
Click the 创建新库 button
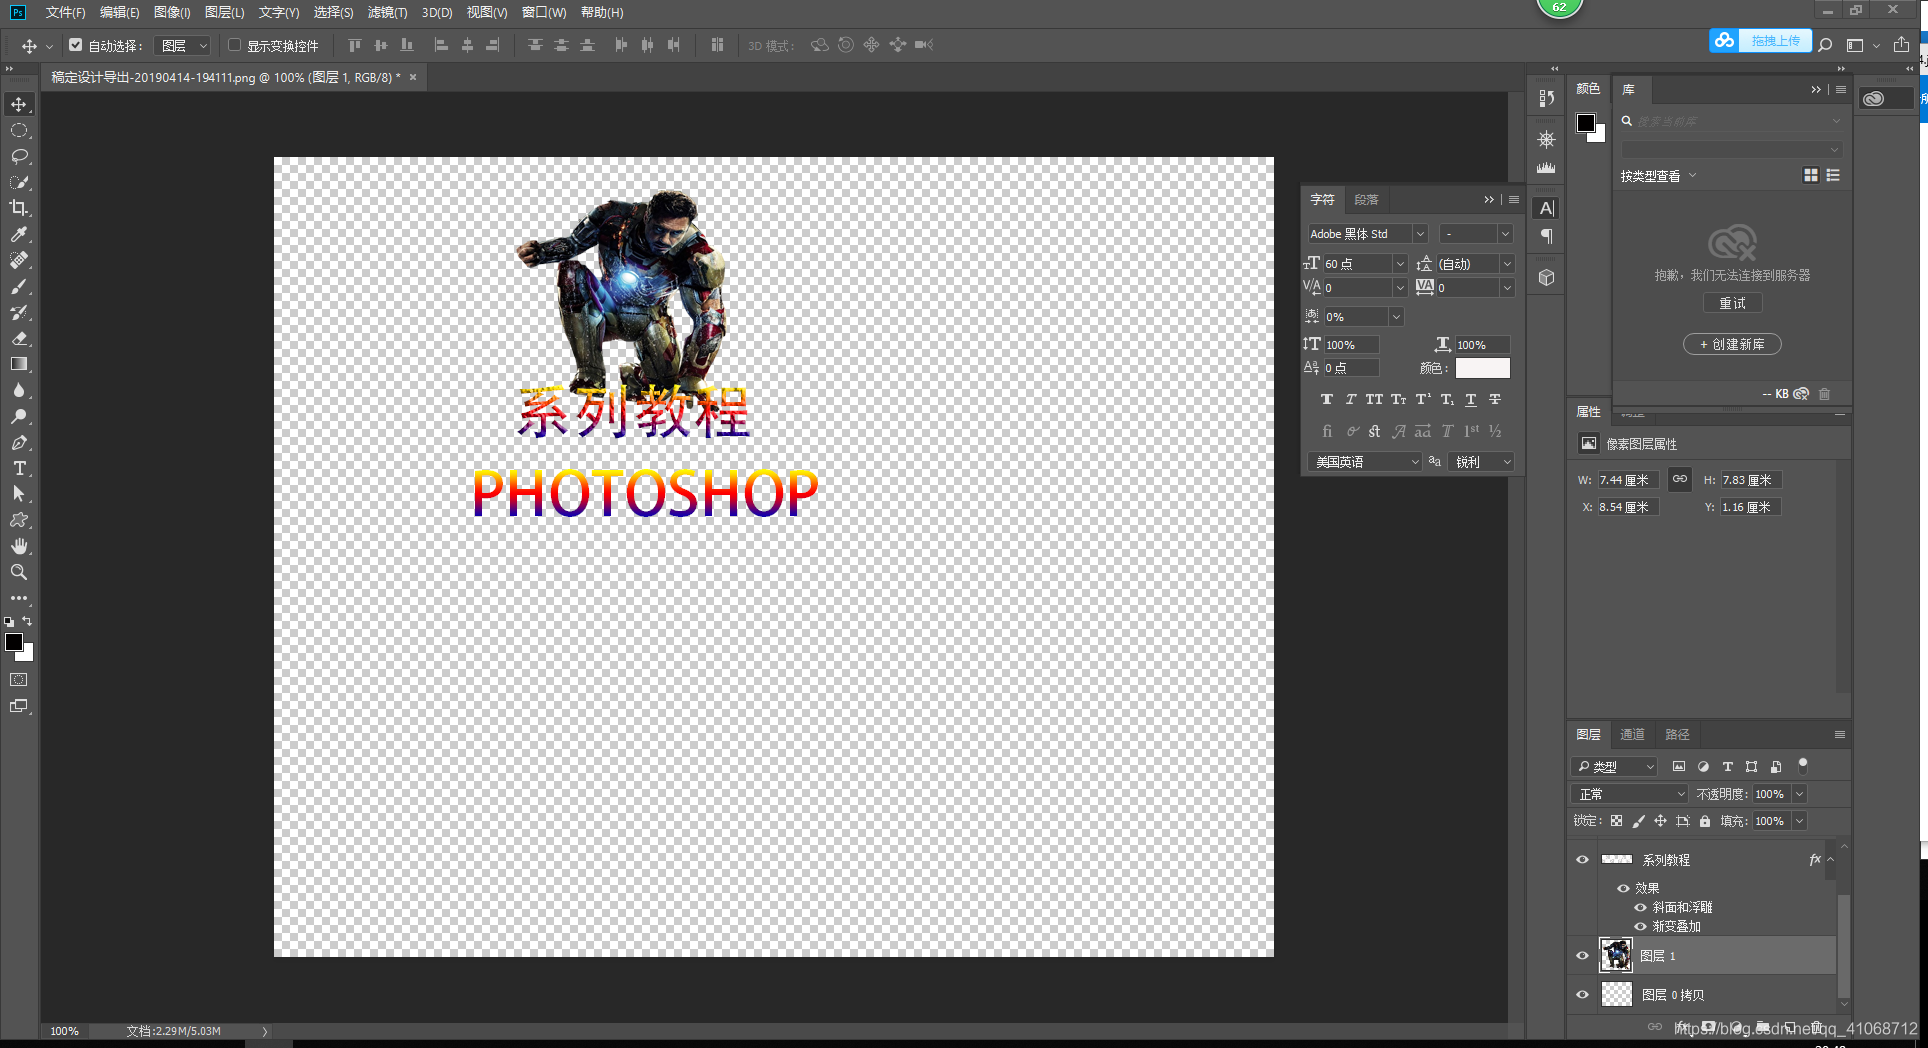pos(1732,344)
